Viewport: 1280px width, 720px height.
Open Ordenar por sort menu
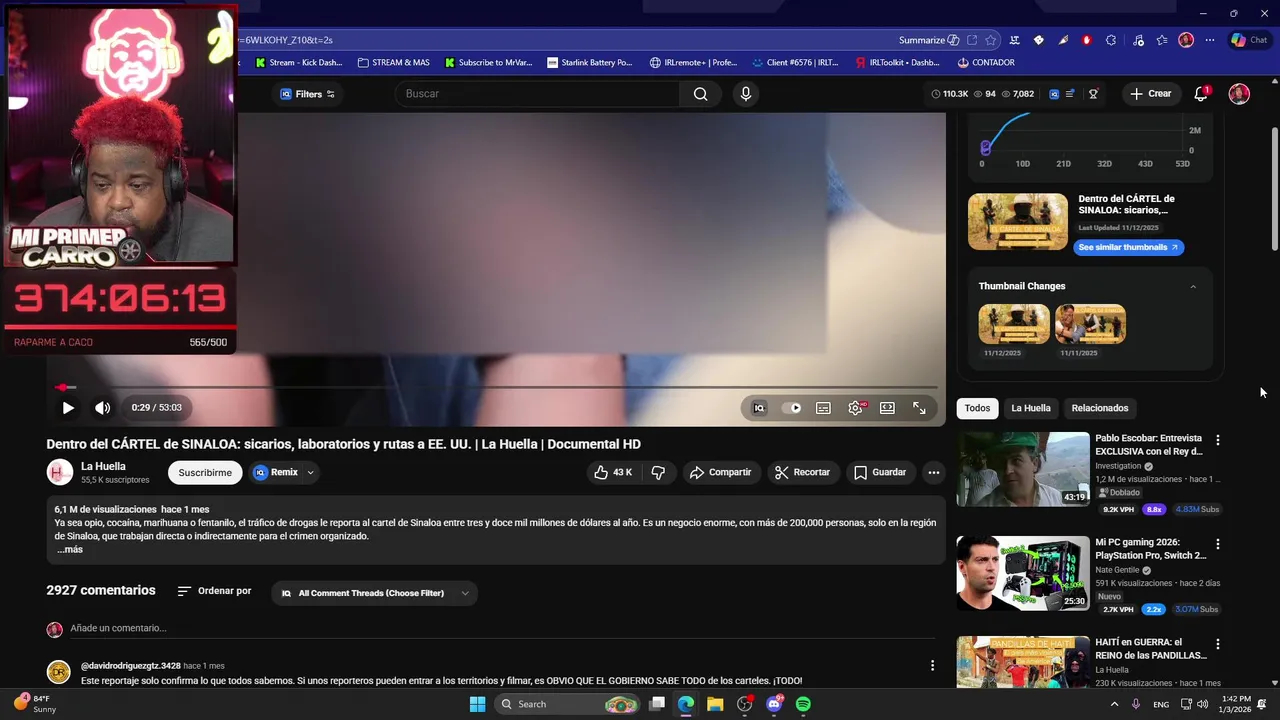point(214,591)
